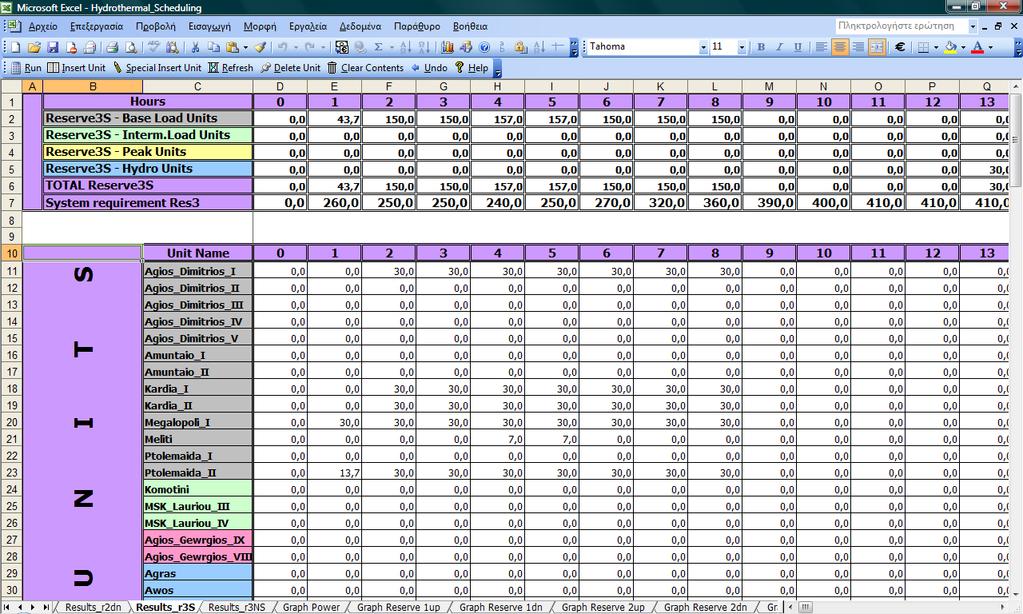Select the System requirement Res3 cell
1023x614 pixels.
147,203
